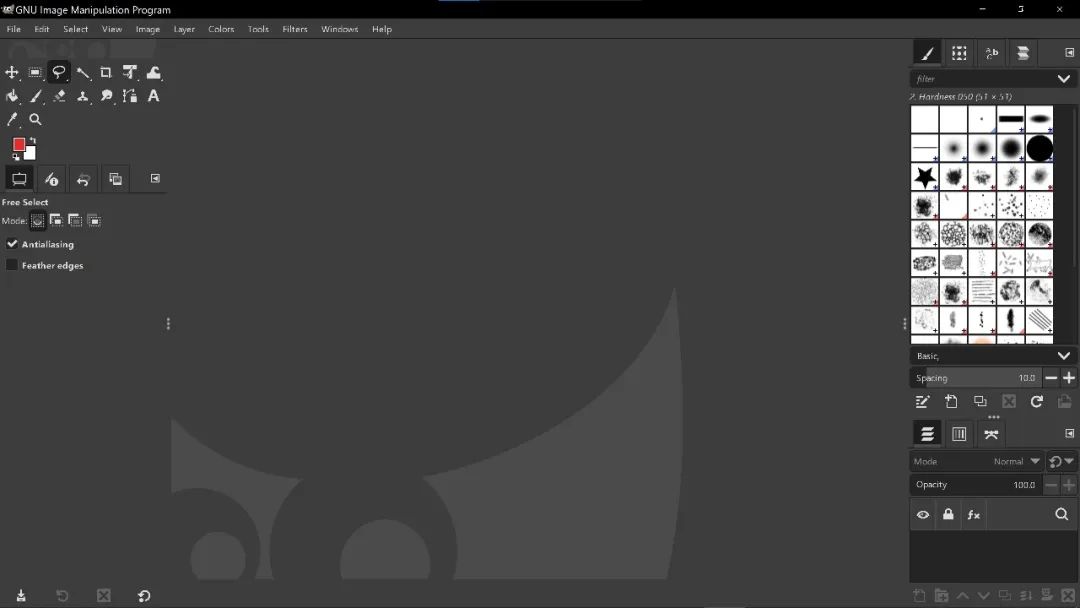Switch to the Paths dock tab

991,434
